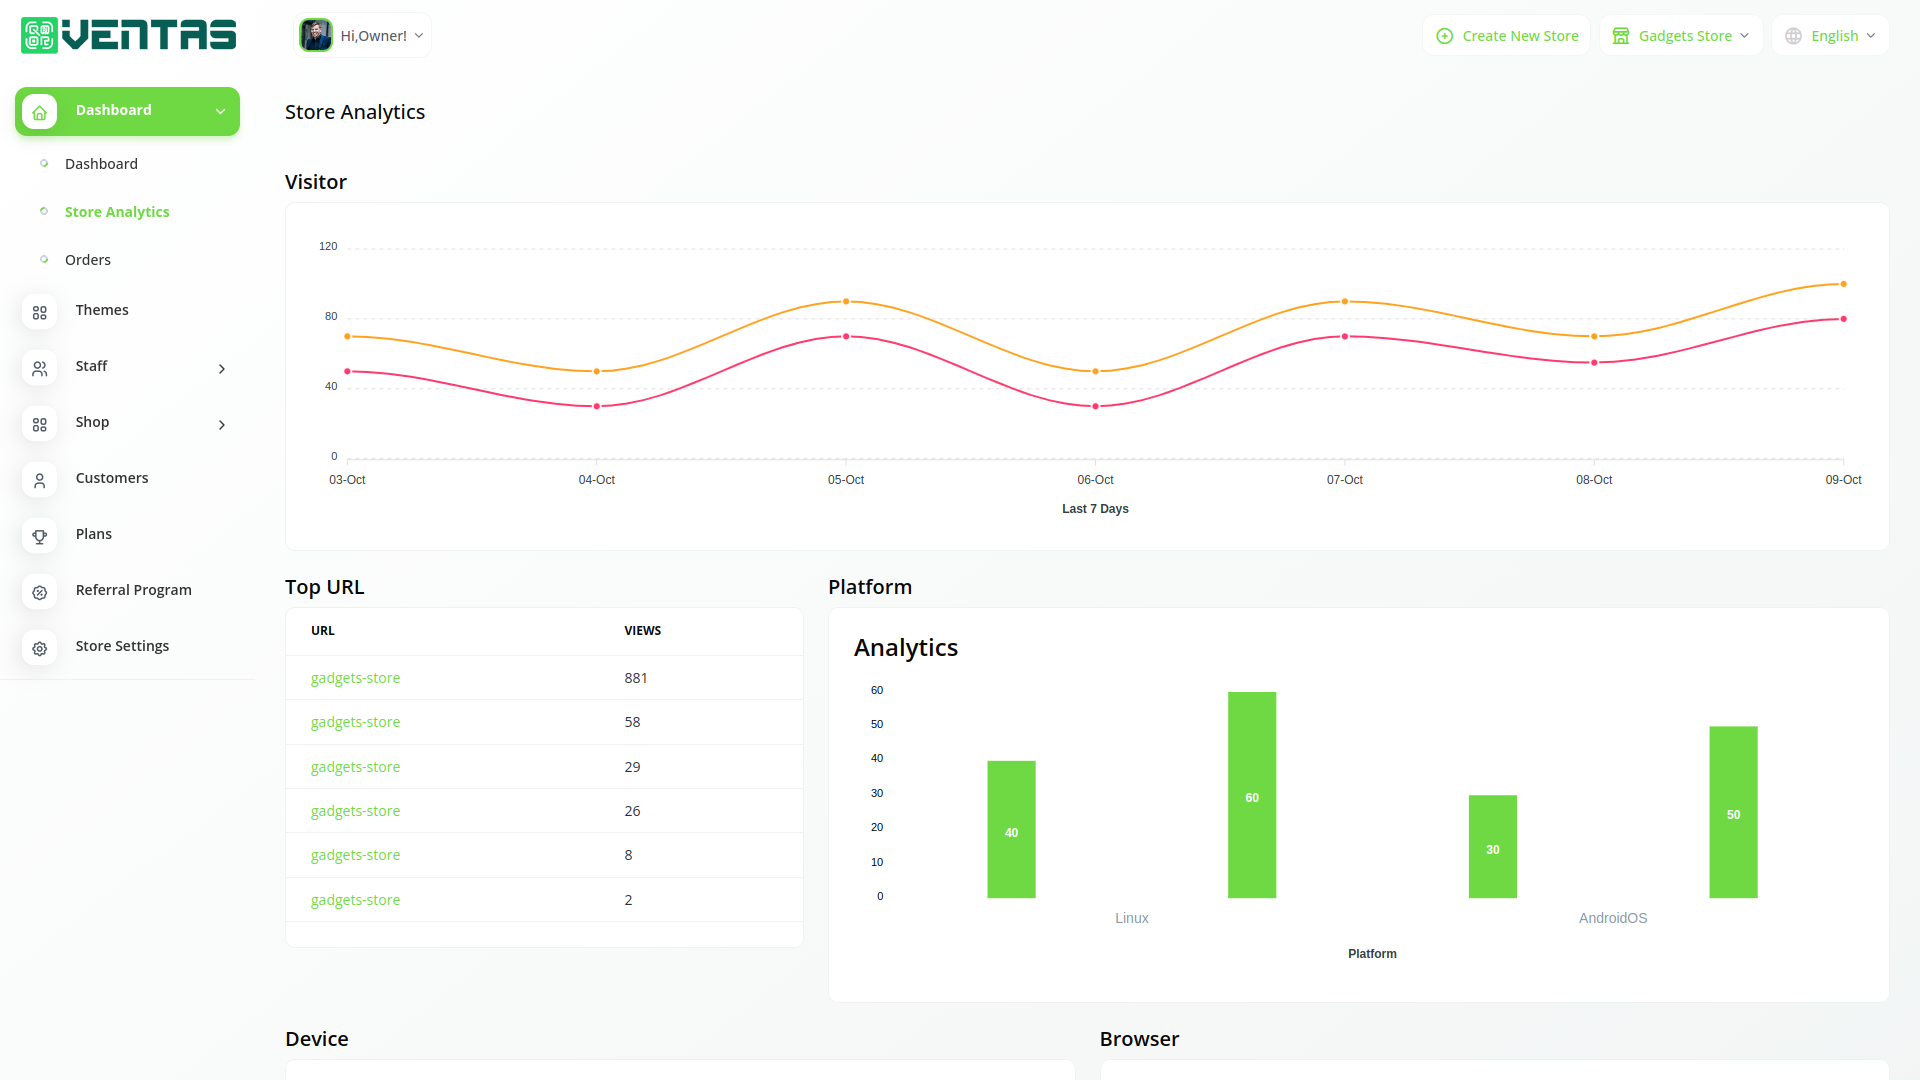Open Themes via its grid icon
1920x1080 pixels.
[39, 313]
